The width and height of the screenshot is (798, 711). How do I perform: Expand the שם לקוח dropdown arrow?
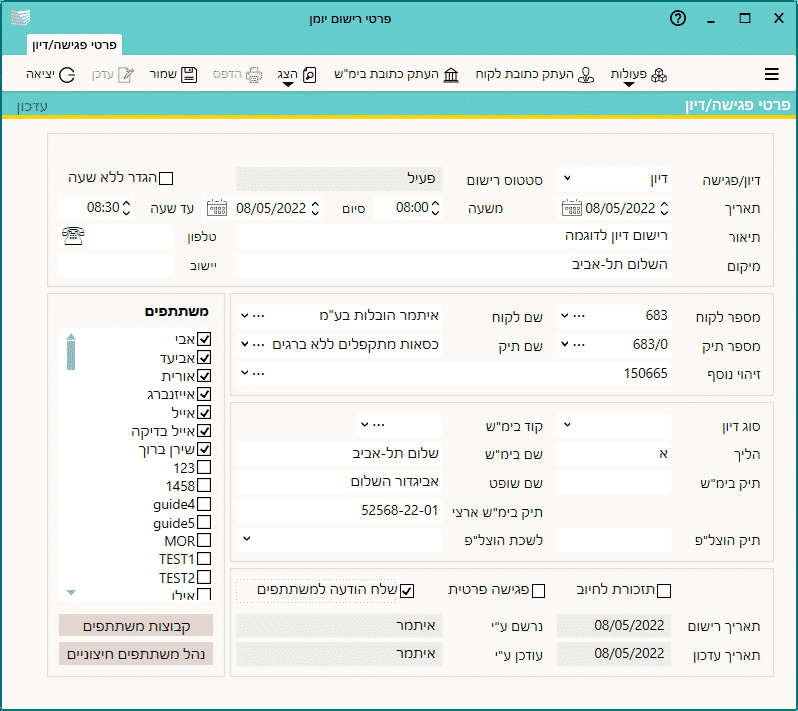pos(245,316)
